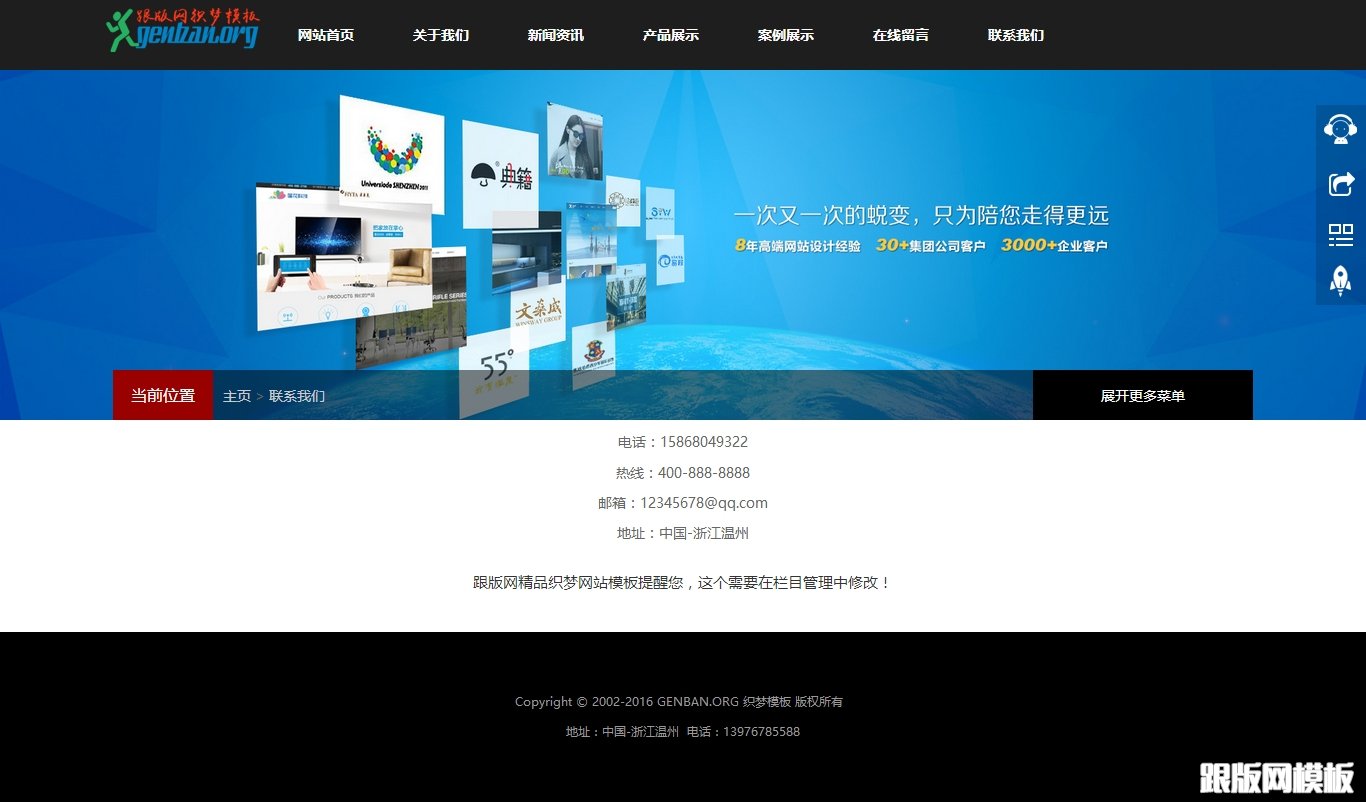Image resolution: width=1366 pixels, height=802 pixels.
Task: Open the 在线留言 menu item
Action: (901, 35)
